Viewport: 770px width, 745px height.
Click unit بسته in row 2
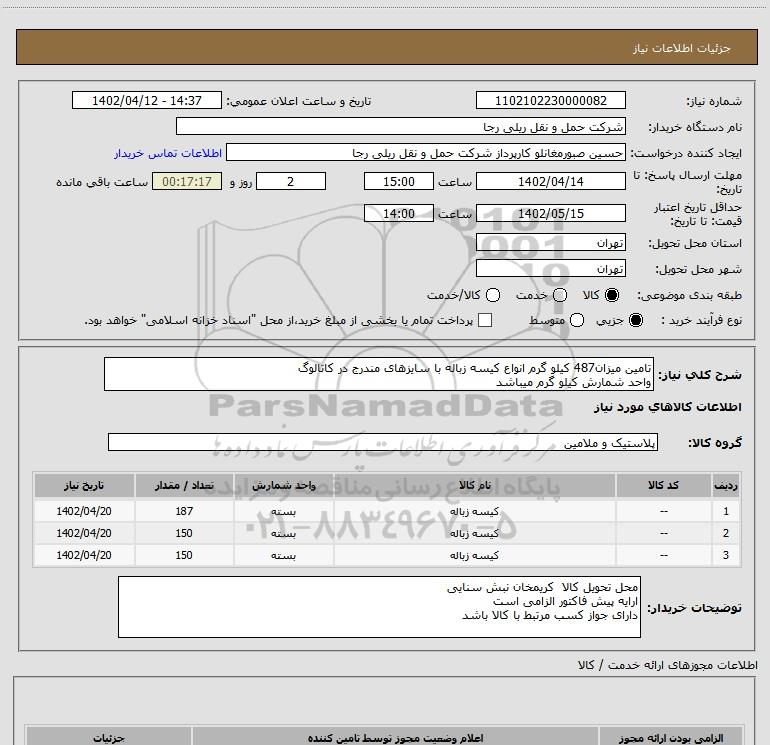[284, 533]
